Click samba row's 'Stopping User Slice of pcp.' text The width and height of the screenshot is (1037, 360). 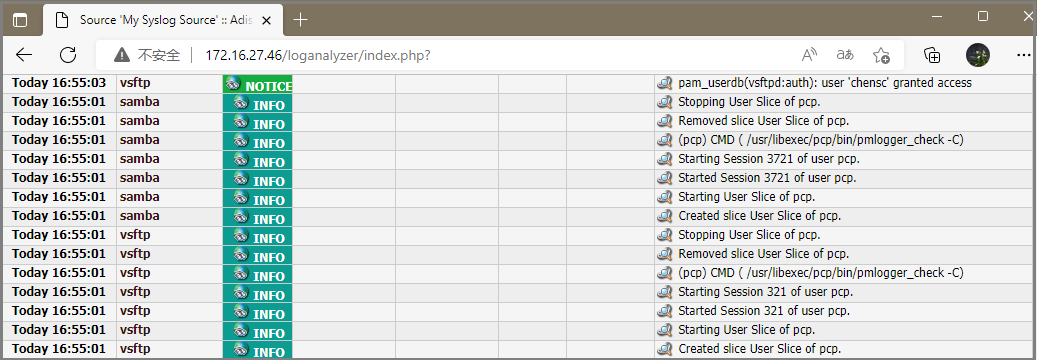pyautogui.click(x=749, y=103)
